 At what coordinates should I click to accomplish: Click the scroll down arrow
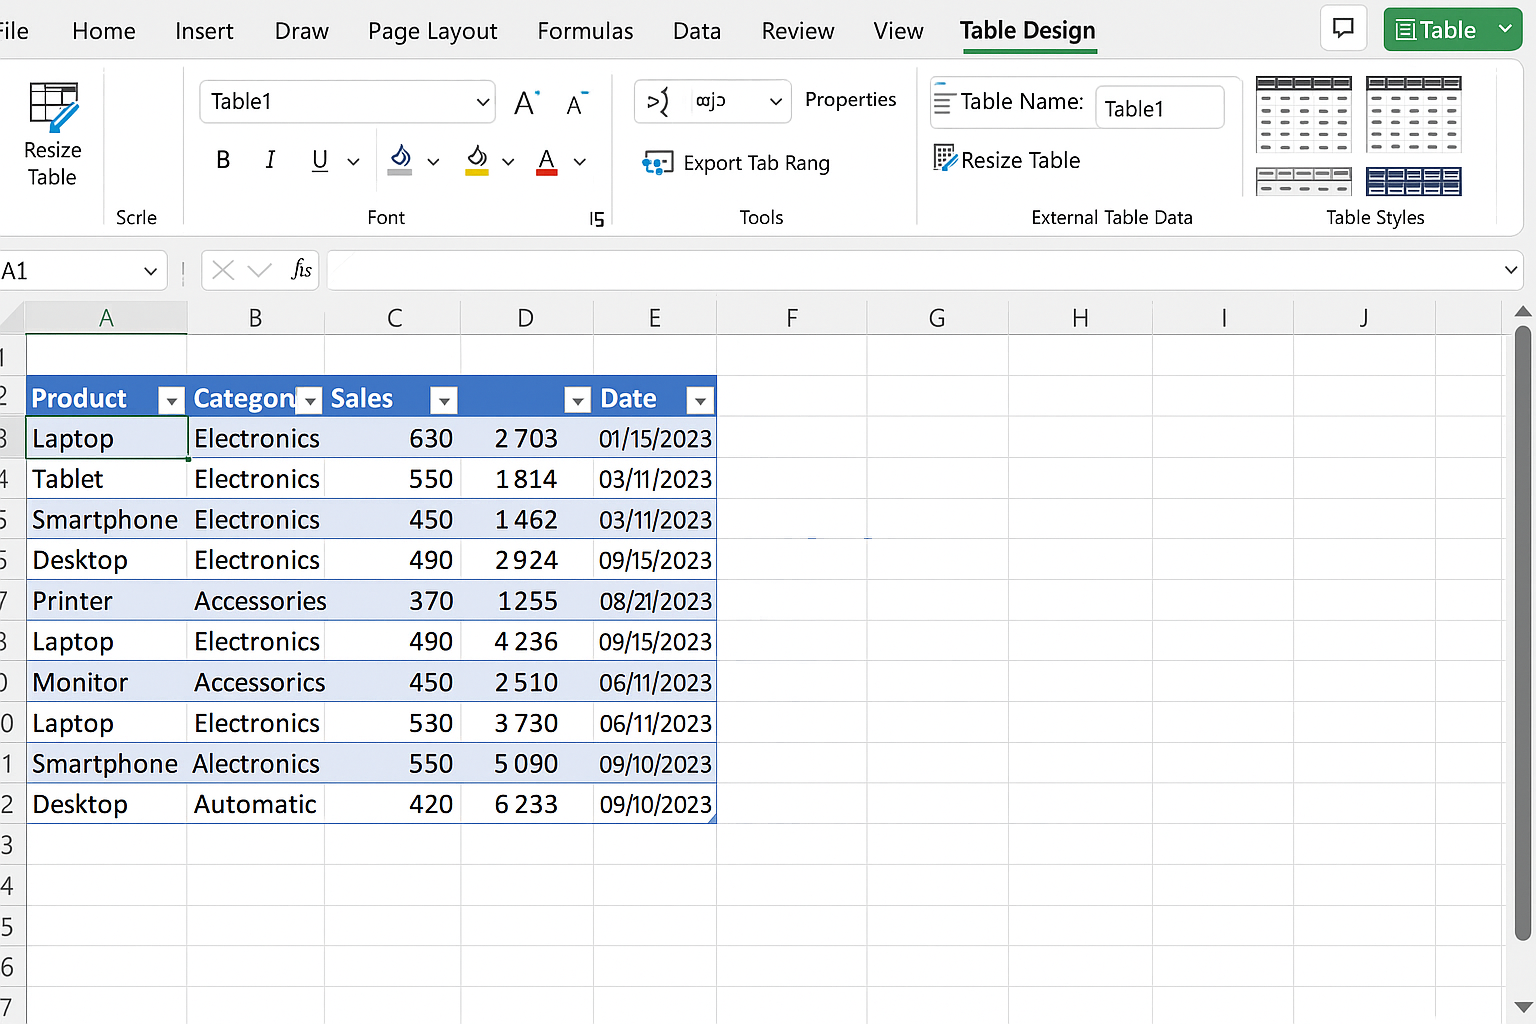[1522, 1007]
